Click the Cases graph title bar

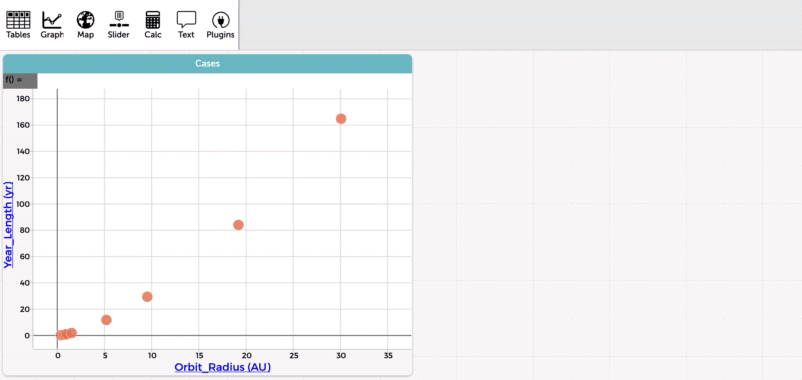[207, 64]
